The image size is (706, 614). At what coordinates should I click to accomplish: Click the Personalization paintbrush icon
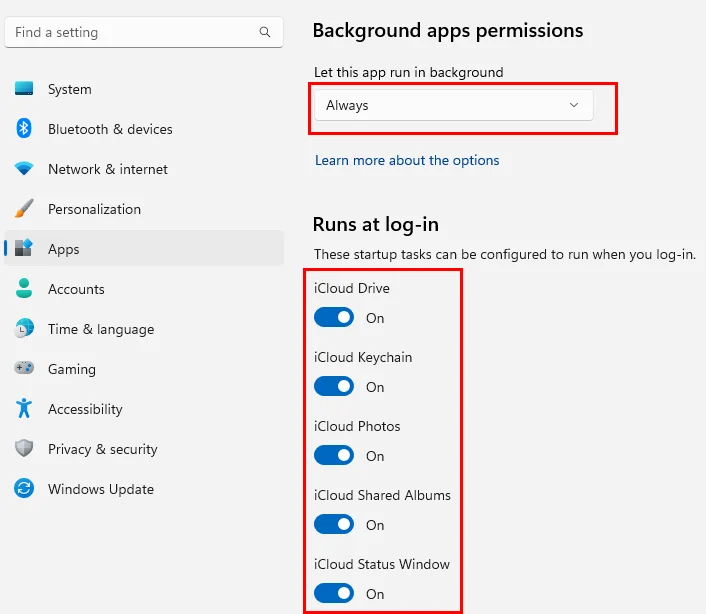[24, 208]
